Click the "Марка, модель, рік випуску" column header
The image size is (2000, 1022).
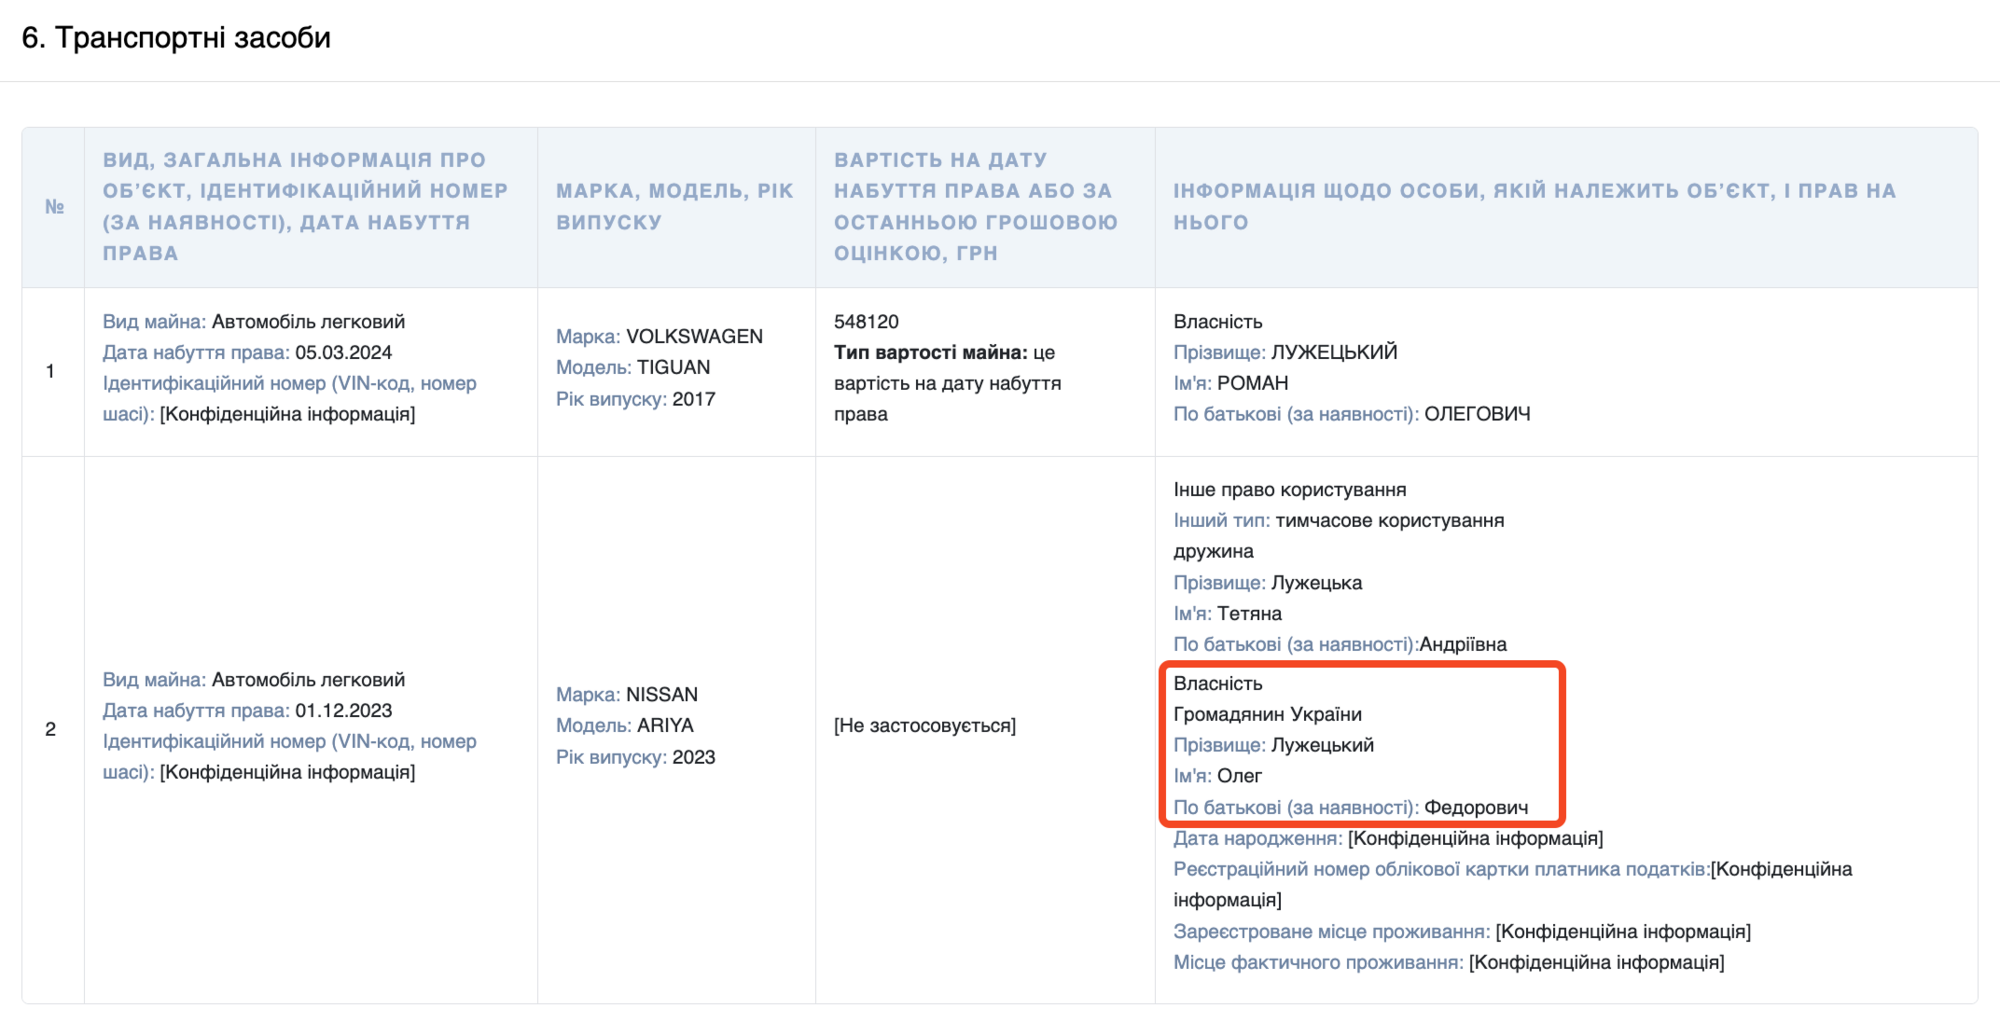[674, 206]
